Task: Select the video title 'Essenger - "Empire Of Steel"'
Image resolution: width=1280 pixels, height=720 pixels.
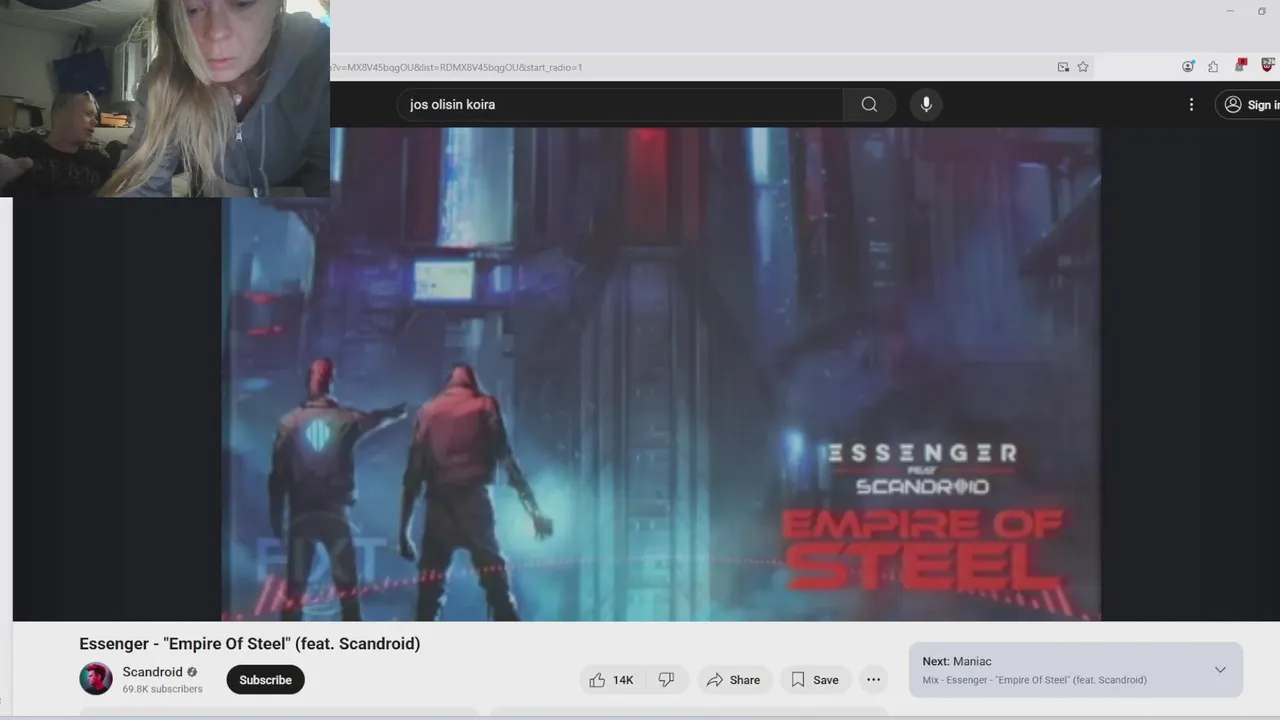Action: 250,644
